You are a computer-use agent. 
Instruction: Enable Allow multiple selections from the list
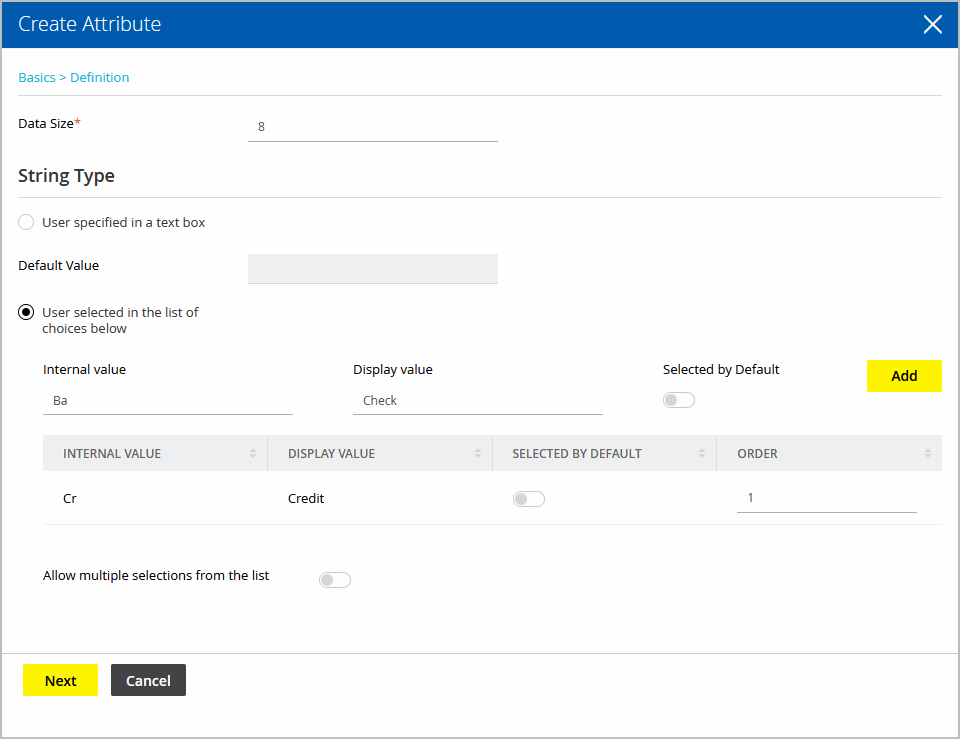point(334,580)
